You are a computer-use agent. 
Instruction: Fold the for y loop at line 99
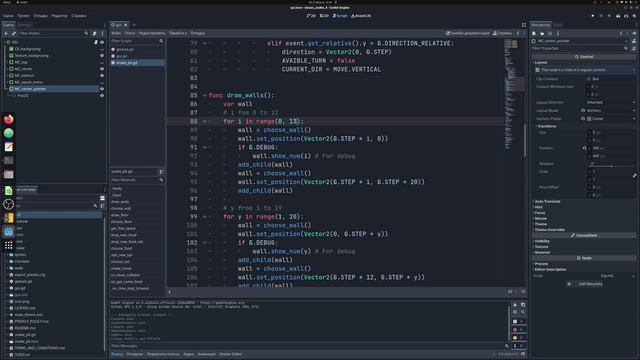pyautogui.click(x=204, y=217)
